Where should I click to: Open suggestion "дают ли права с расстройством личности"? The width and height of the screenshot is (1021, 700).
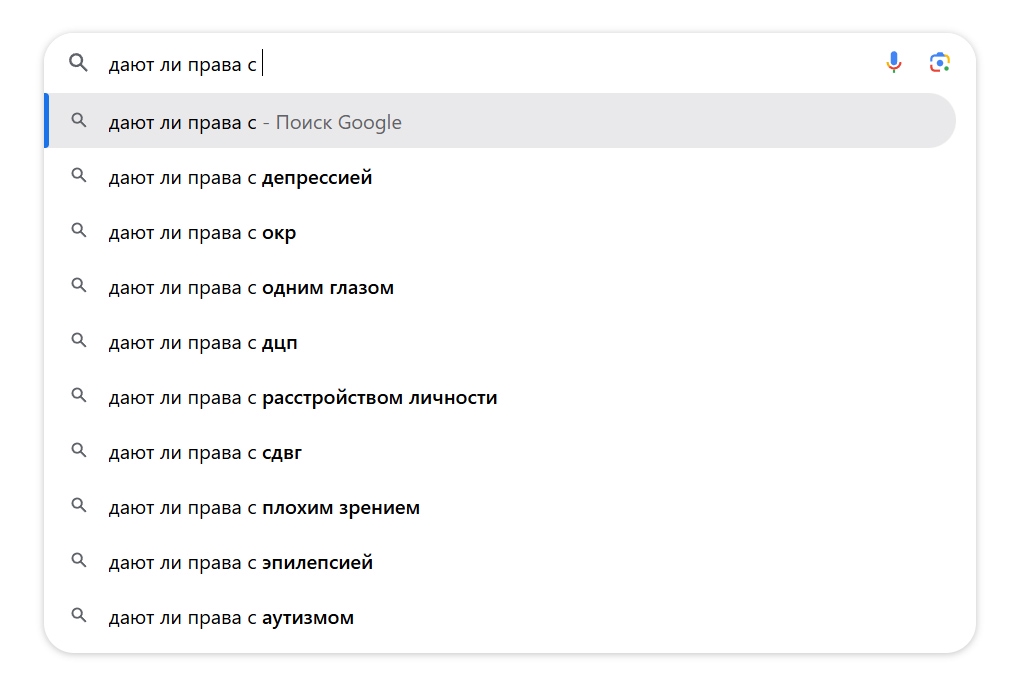point(303,398)
